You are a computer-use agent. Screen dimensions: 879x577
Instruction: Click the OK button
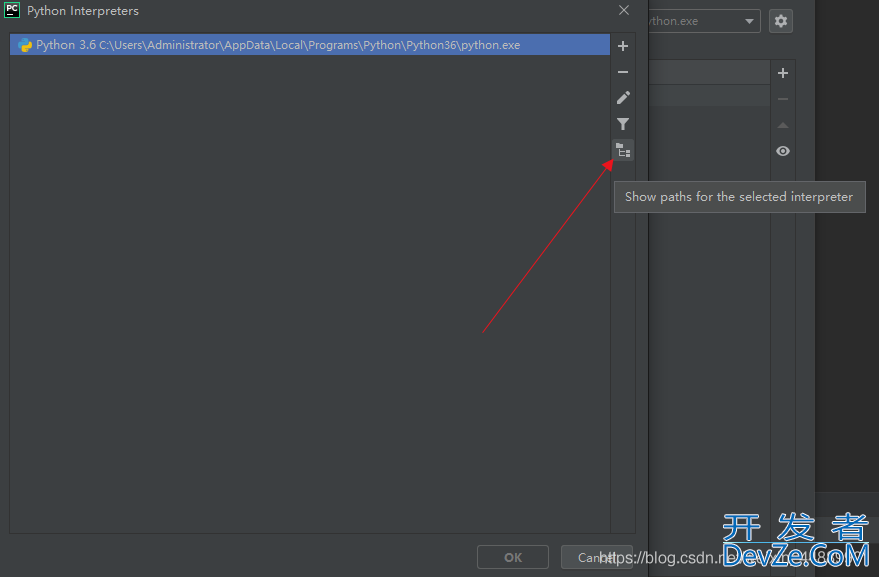click(513, 557)
